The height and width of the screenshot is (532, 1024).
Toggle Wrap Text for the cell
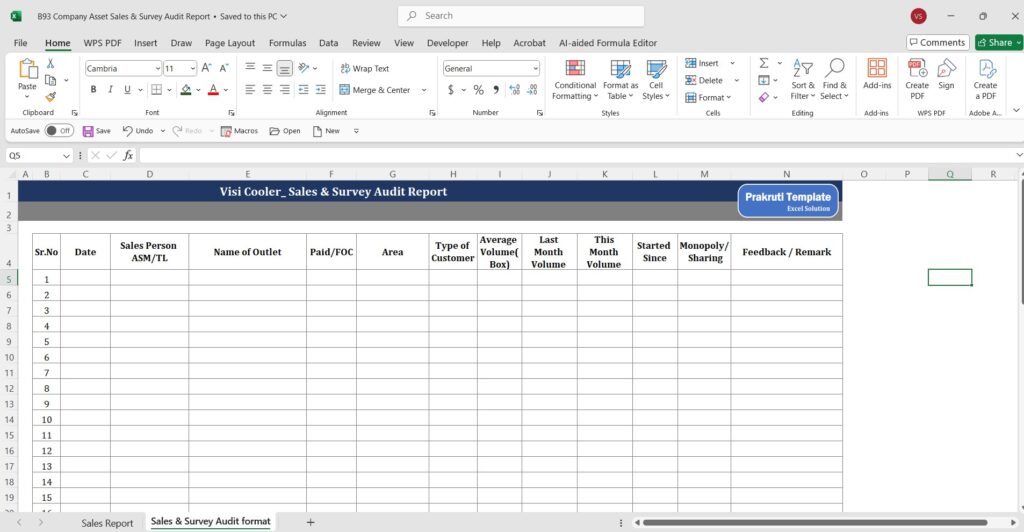(364, 69)
